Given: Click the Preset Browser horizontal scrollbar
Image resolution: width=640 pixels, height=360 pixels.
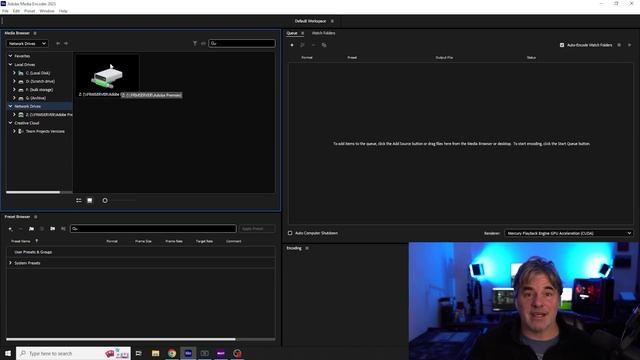Looking at the screenshot, I should 121,339.
